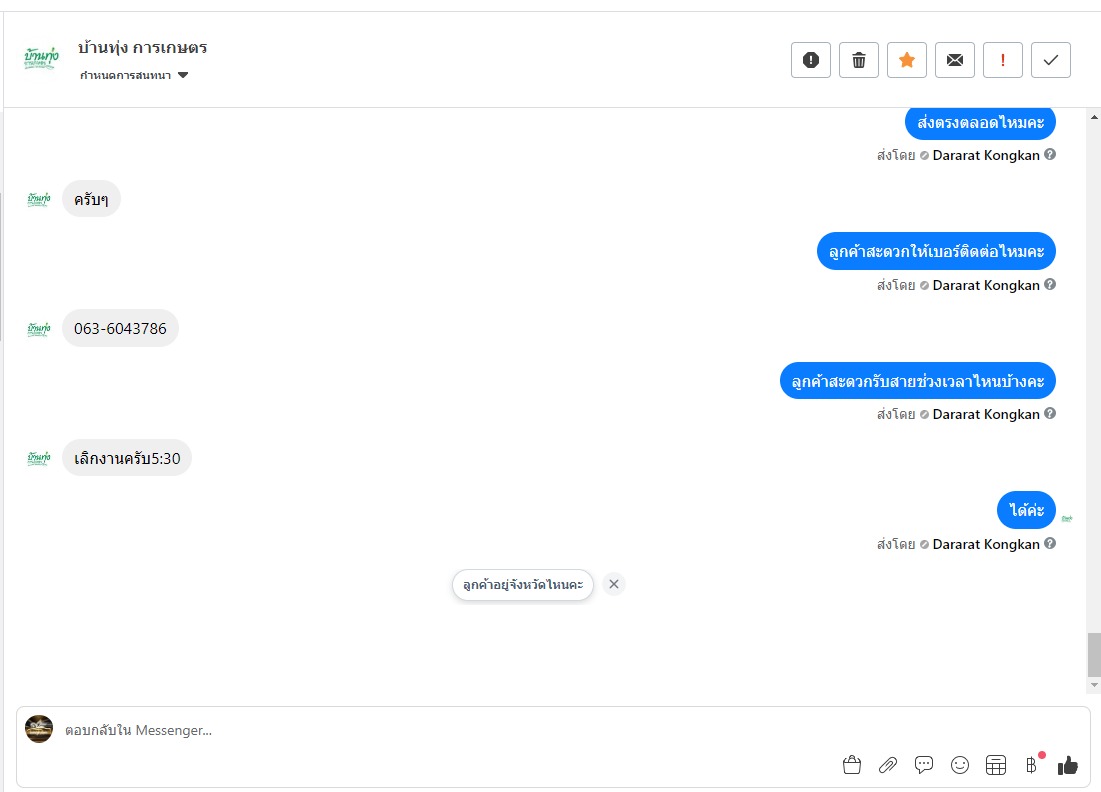Delete conversation using trash icon

tap(859, 60)
